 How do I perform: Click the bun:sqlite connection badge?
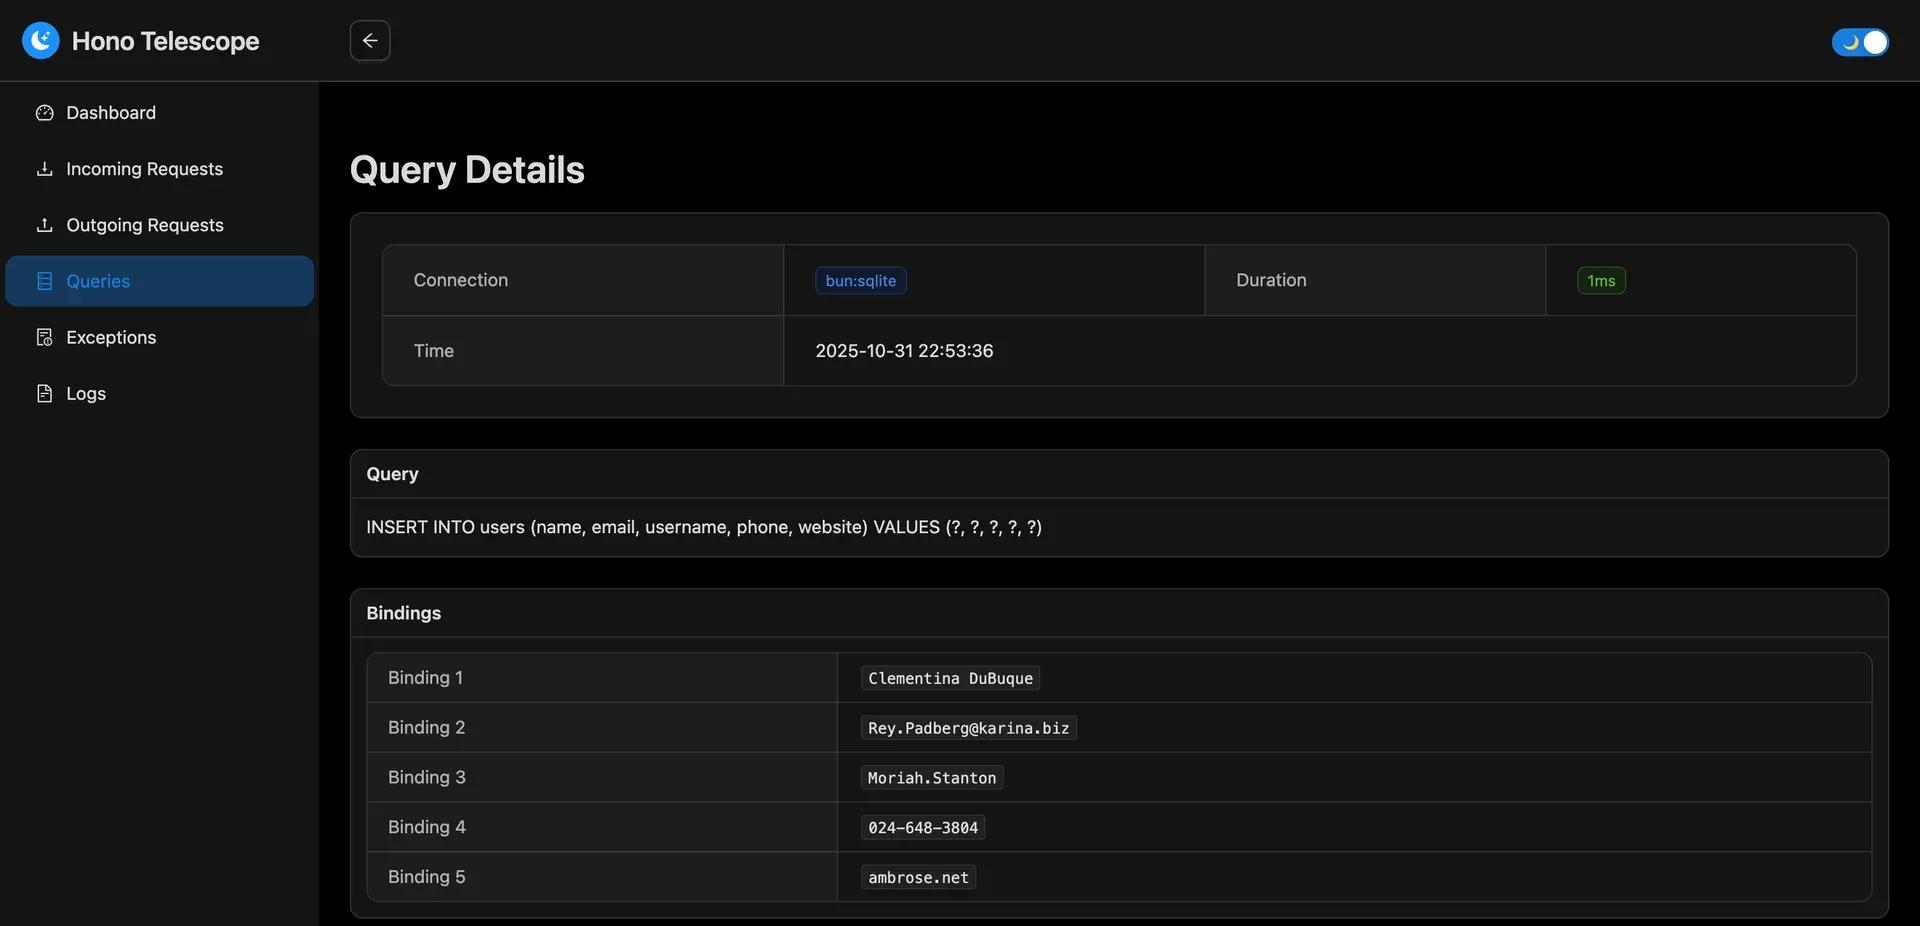[x=860, y=279]
